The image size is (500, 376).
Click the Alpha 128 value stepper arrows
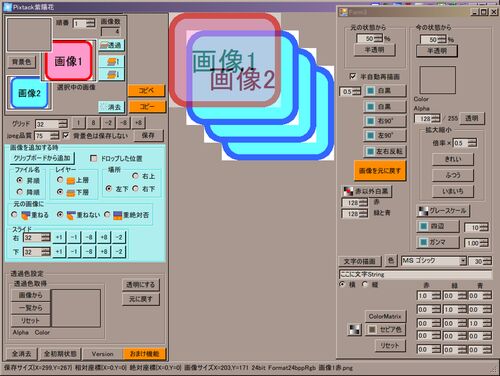point(436,118)
